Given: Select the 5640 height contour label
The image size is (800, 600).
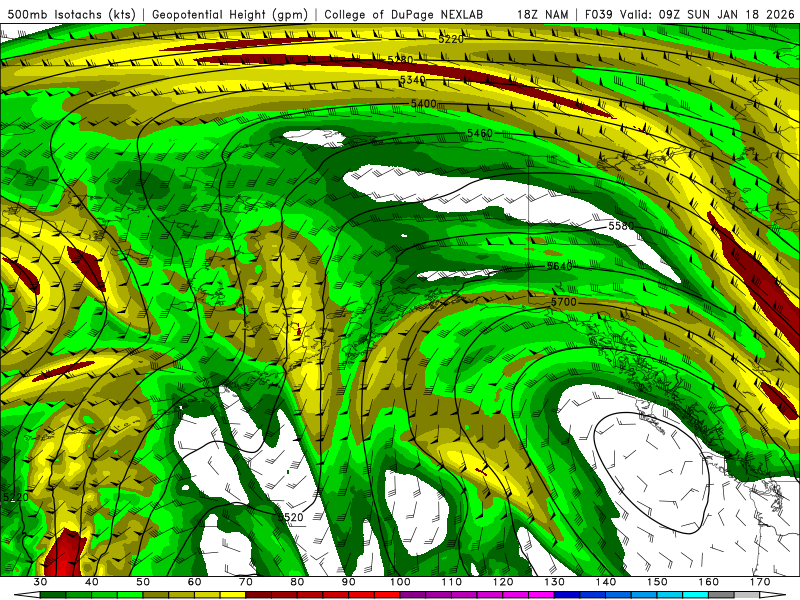Looking at the screenshot, I should 560,266.
